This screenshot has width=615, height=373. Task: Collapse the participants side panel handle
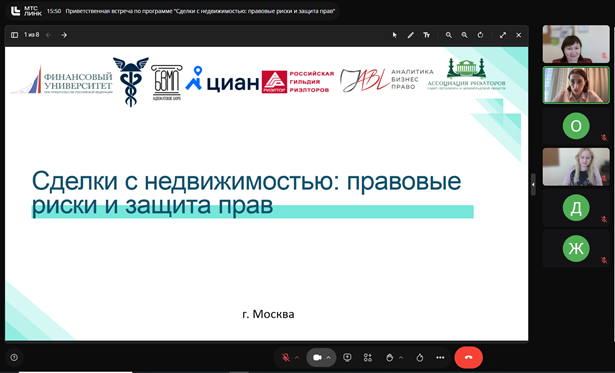click(x=533, y=184)
